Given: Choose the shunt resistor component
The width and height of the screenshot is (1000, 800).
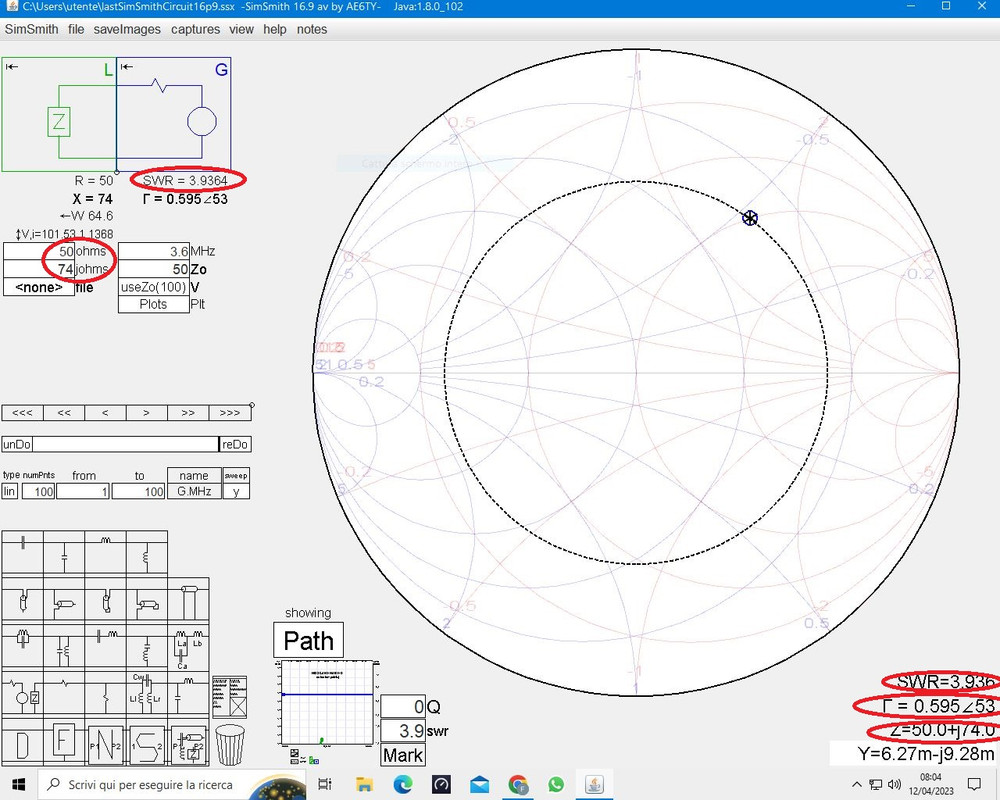Looking at the screenshot, I should click(105, 693).
